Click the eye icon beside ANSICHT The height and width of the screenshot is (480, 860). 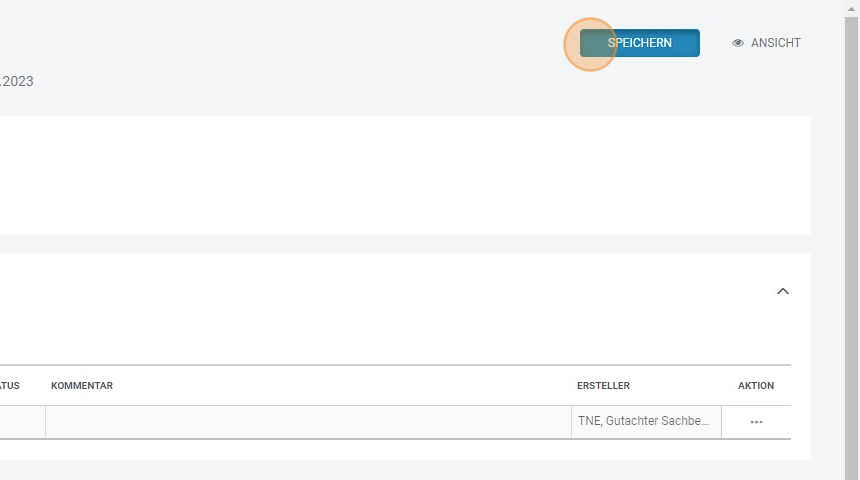[x=738, y=43]
